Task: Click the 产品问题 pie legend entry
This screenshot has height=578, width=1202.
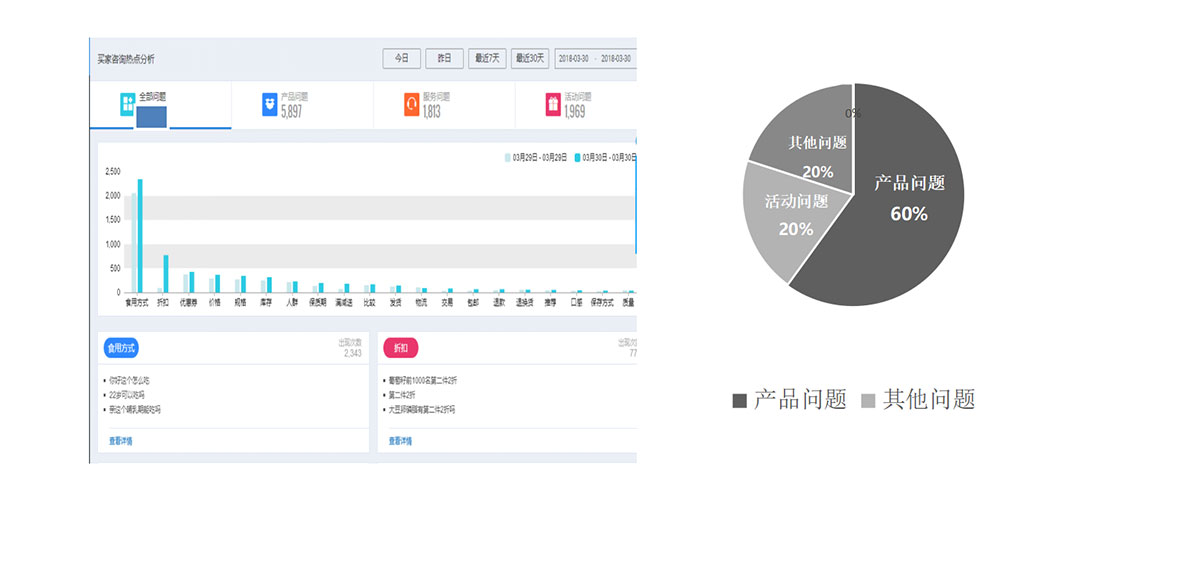Action: pyautogui.click(x=790, y=400)
